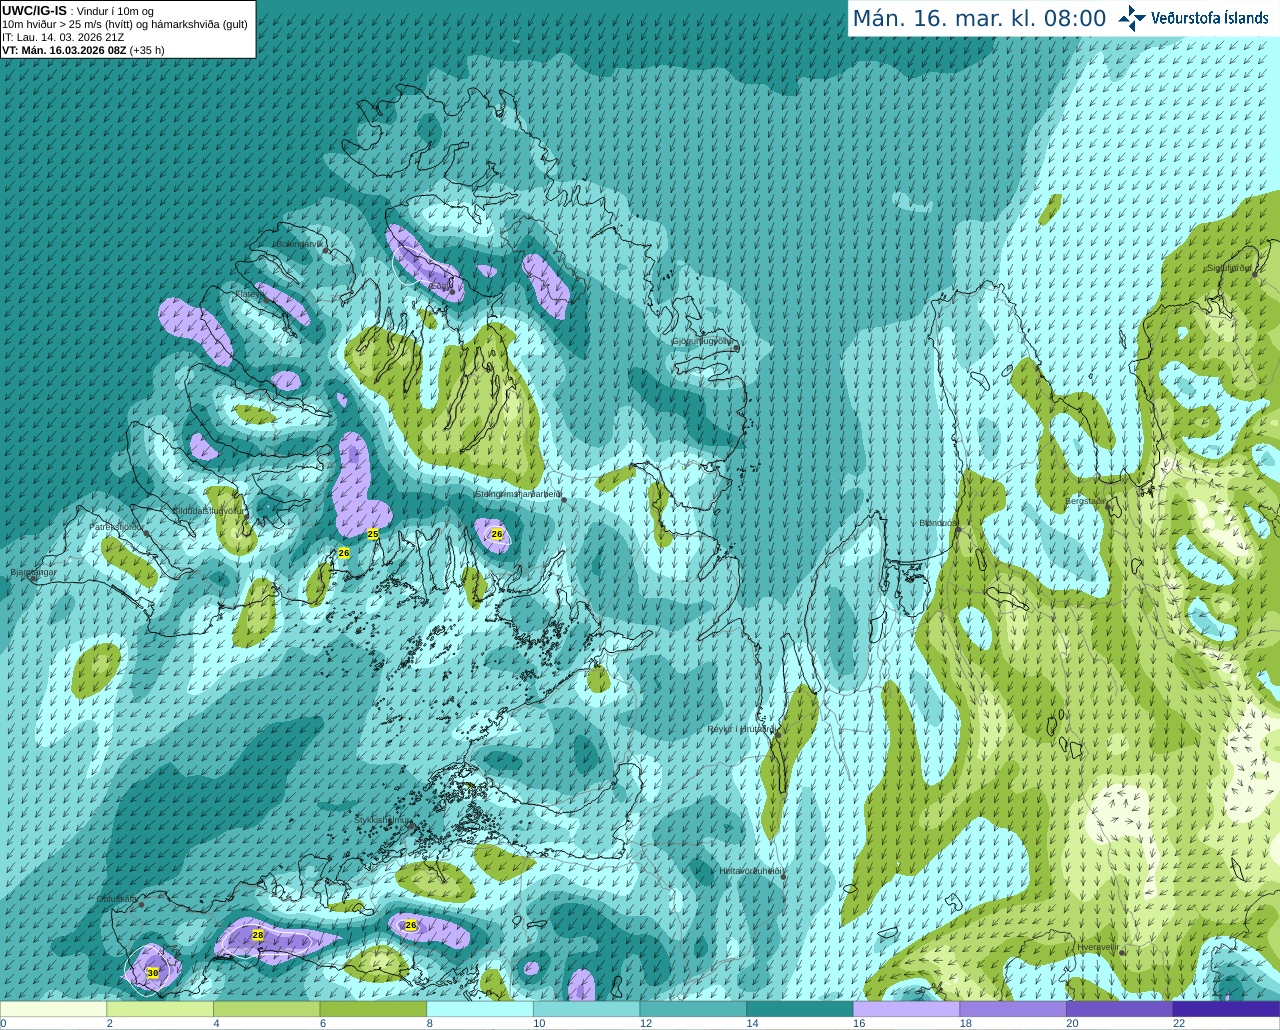Click the Bíldudalsflugvöllur station label
Image resolution: width=1280 pixels, height=1030 pixels.
click(x=208, y=510)
